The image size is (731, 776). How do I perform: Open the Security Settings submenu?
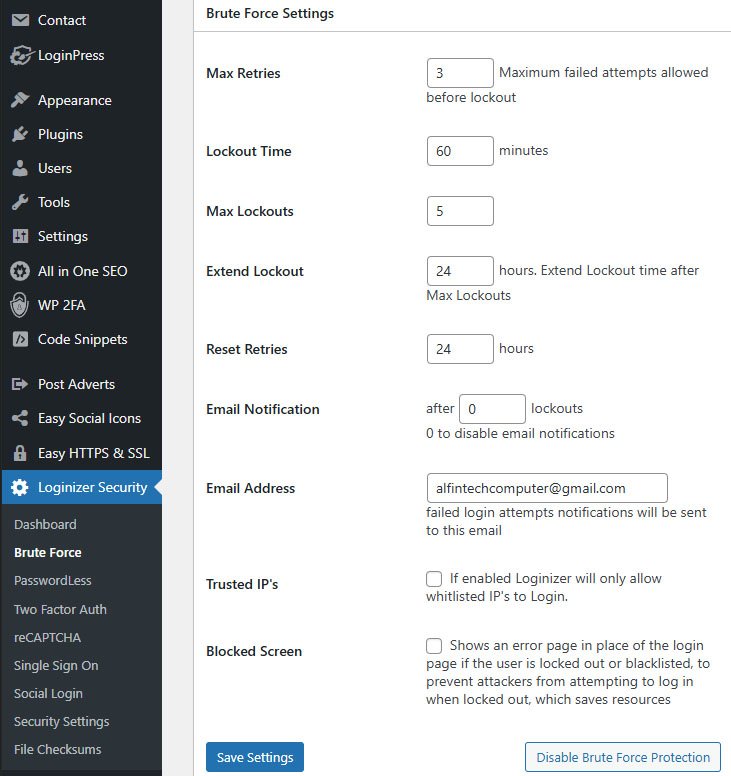pyautogui.click(x=61, y=721)
